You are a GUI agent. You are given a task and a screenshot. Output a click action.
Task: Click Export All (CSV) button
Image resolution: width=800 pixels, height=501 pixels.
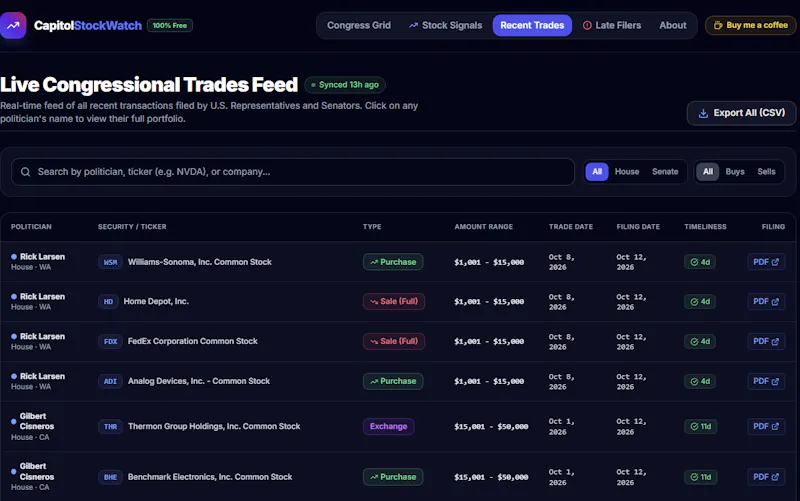pyautogui.click(x=741, y=113)
